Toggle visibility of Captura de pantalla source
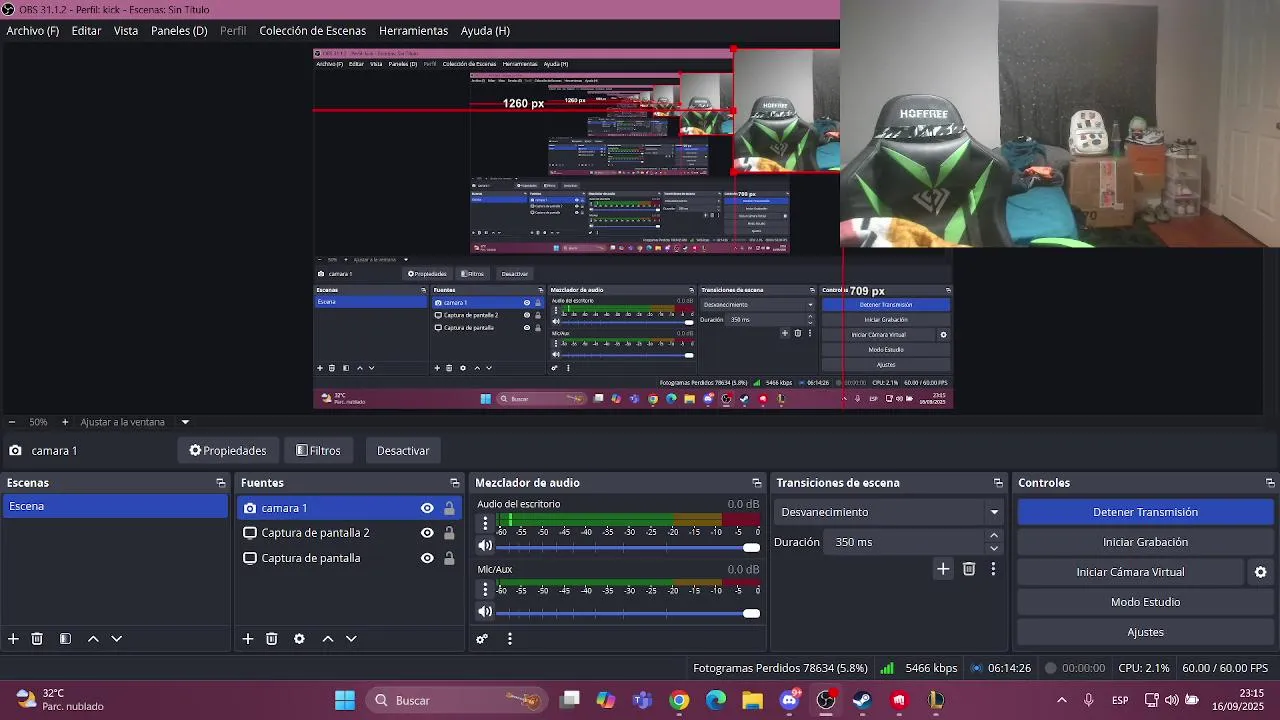1280x720 pixels. (427, 558)
